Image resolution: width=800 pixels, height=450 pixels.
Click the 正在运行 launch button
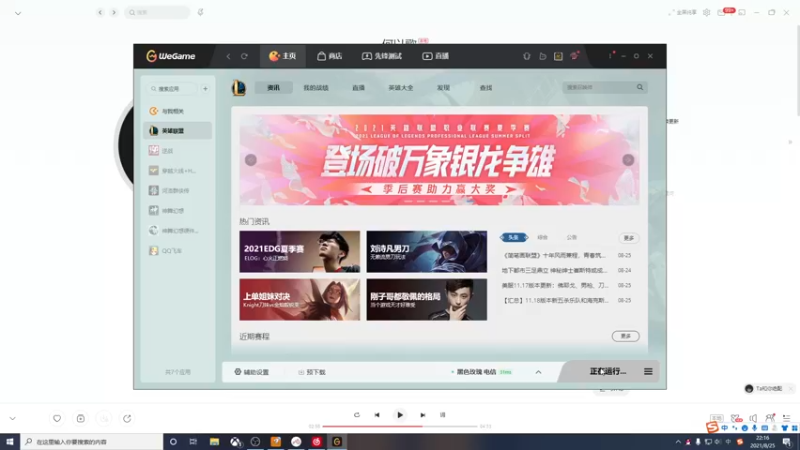pyautogui.click(x=607, y=371)
